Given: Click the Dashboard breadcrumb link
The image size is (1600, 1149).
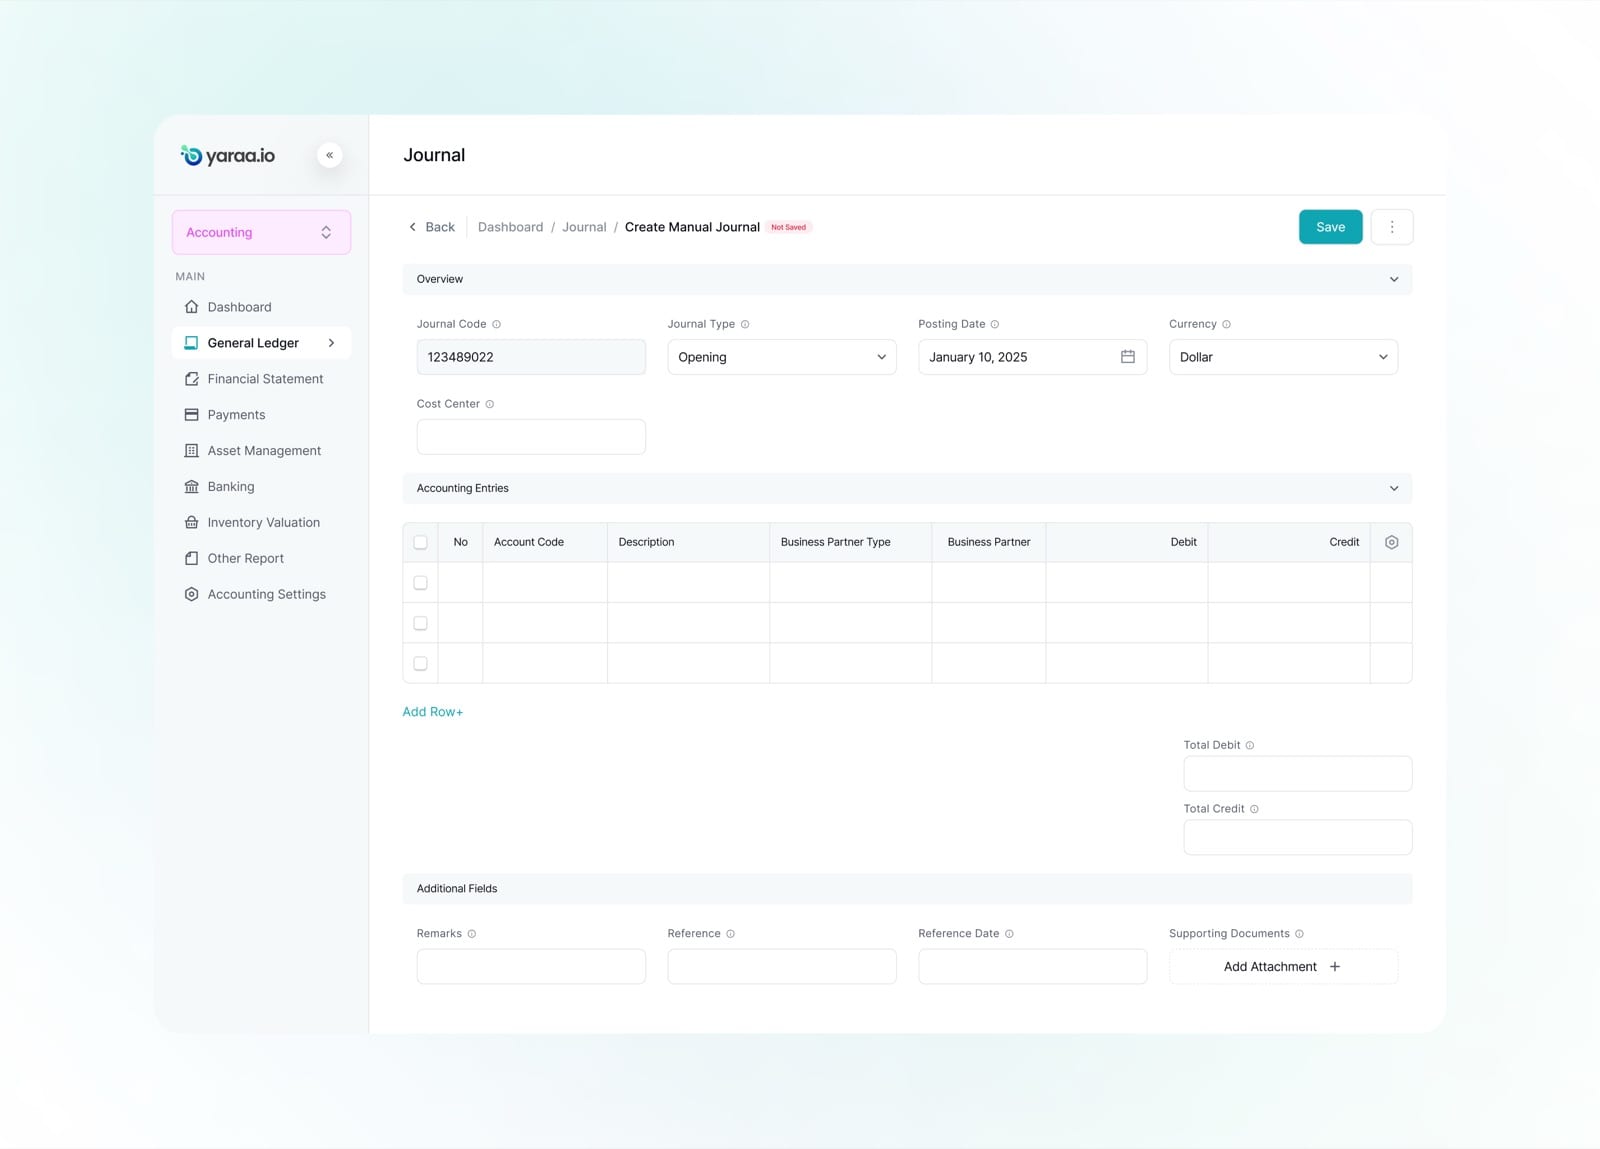Looking at the screenshot, I should 510,227.
